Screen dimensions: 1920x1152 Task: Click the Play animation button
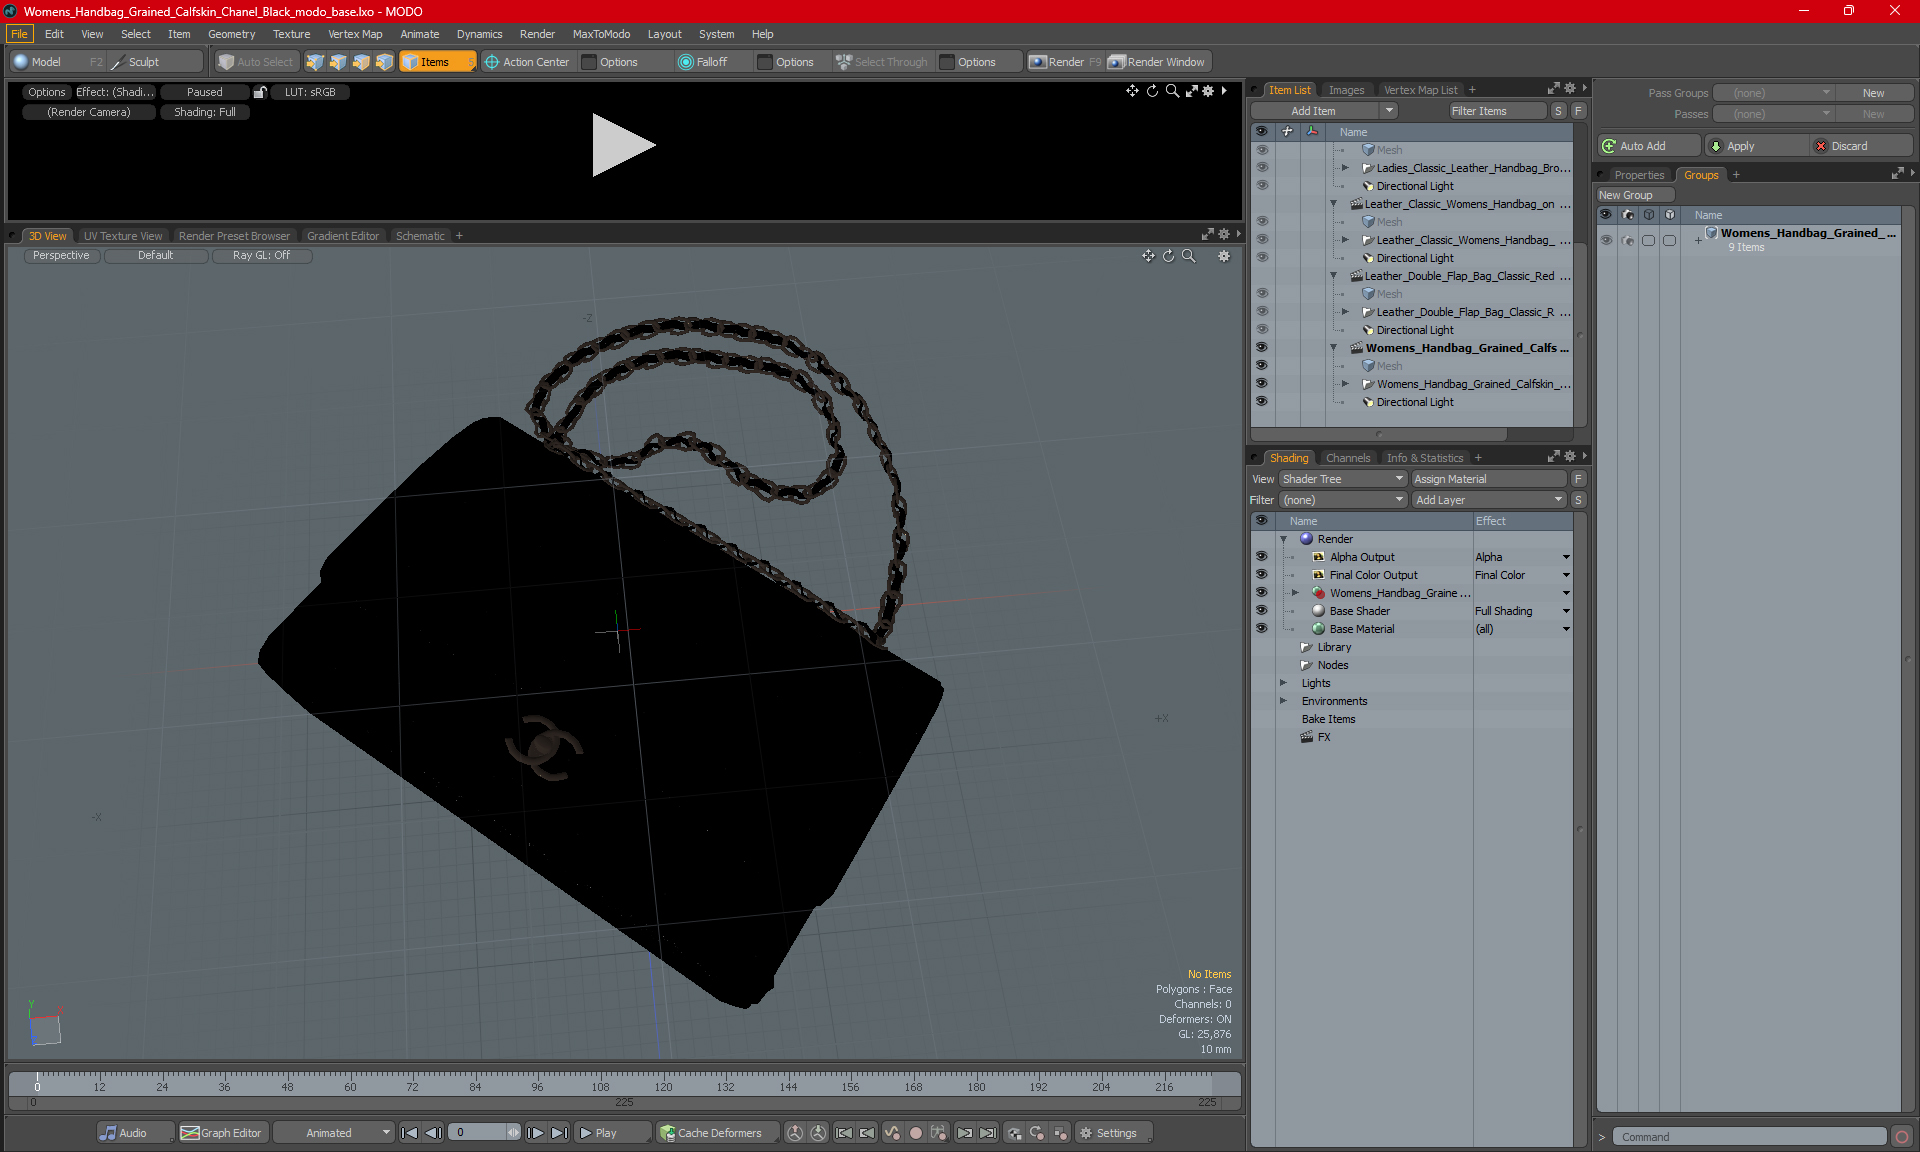(x=611, y=1133)
